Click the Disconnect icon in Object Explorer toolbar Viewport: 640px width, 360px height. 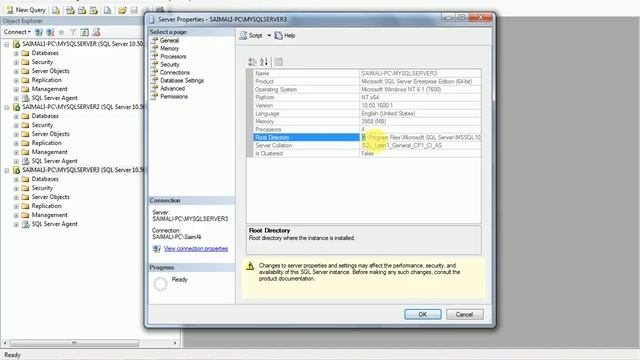pyautogui.click(x=50, y=32)
